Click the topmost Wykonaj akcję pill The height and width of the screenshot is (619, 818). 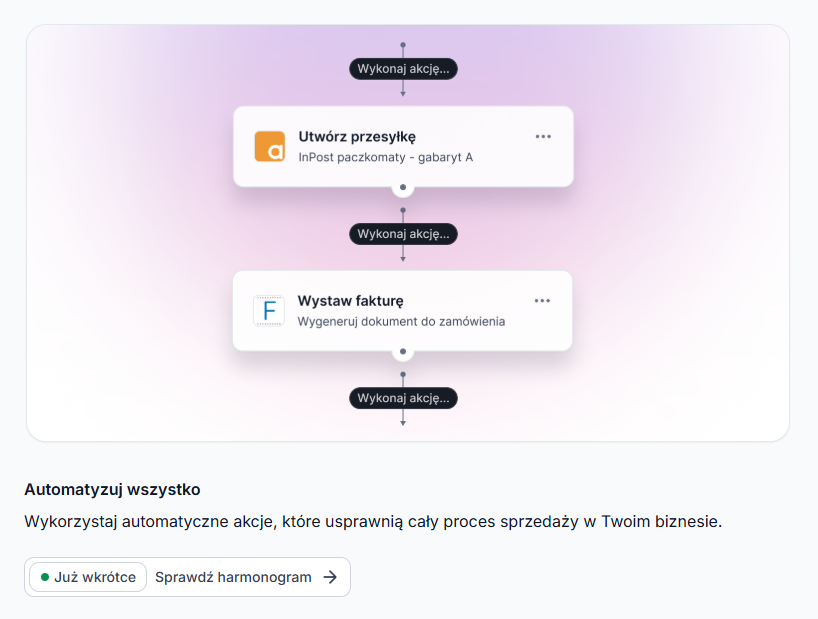[403, 69]
